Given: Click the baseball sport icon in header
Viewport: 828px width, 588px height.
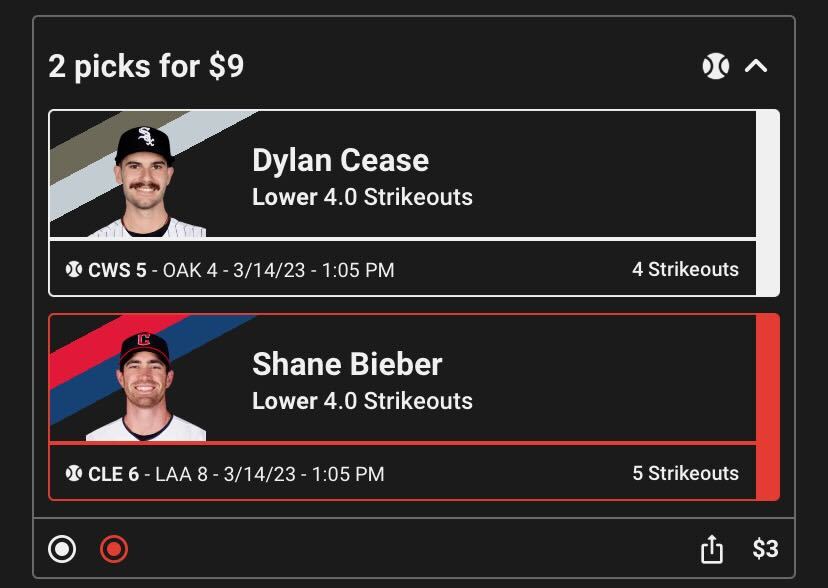Looking at the screenshot, I should pyautogui.click(x=715, y=67).
